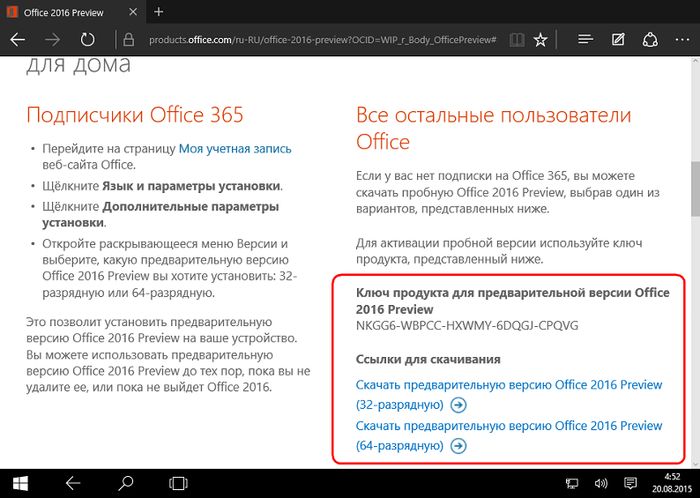Image resolution: width=700 pixels, height=498 pixels.
Task: Open the Windows Start menu
Action: click(x=21, y=484)
